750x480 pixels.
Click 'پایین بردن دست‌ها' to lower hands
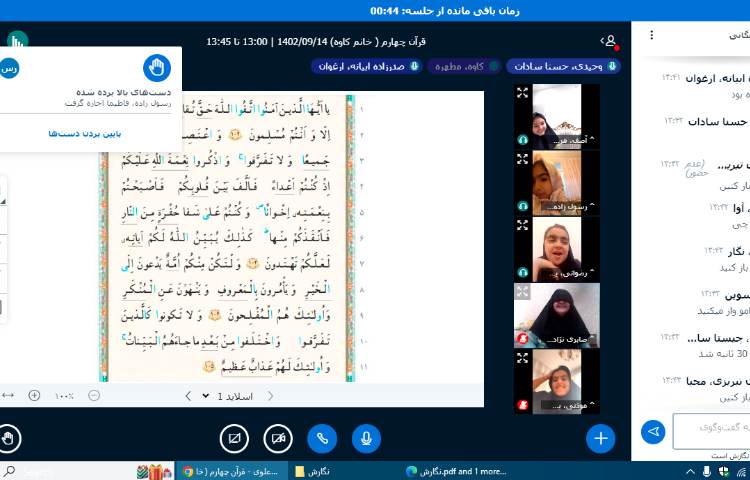pos(85,134)
